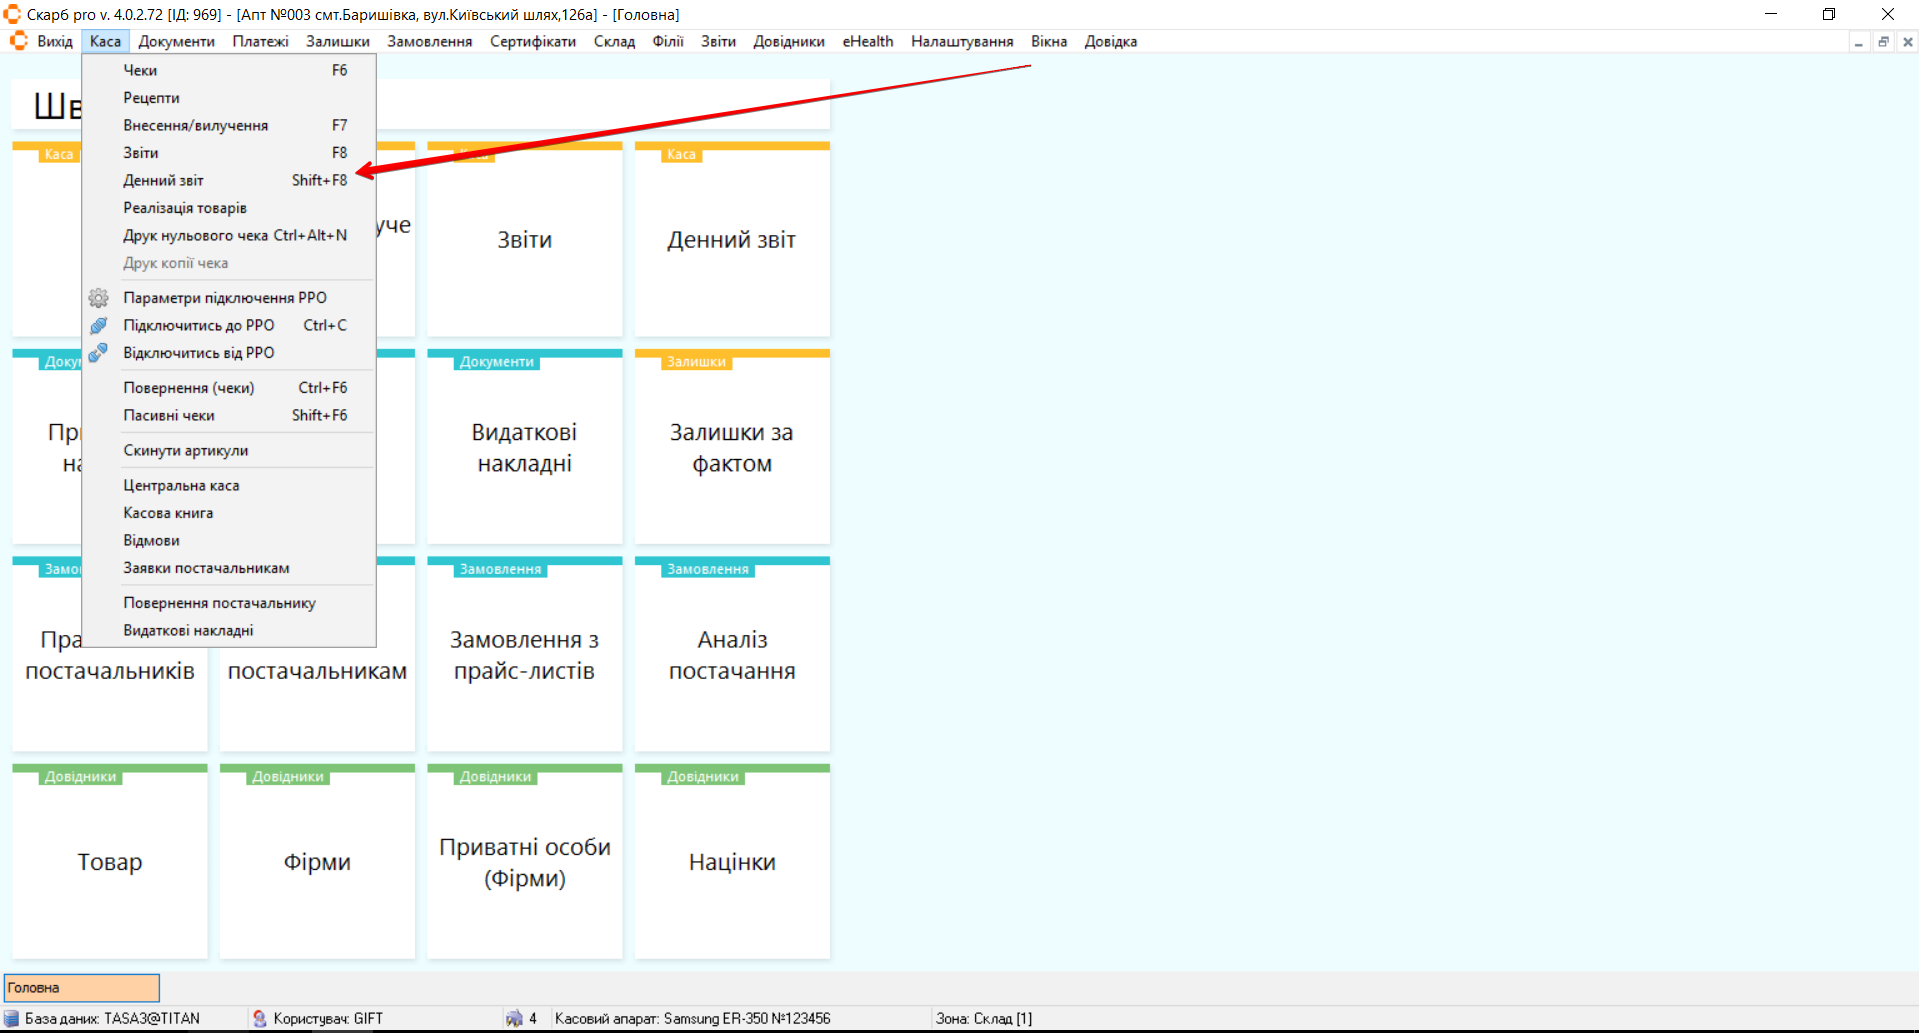This screenshot has height=1033, width=1919.
Task: Open the Залишки за фактом tile
Action: 731,448
